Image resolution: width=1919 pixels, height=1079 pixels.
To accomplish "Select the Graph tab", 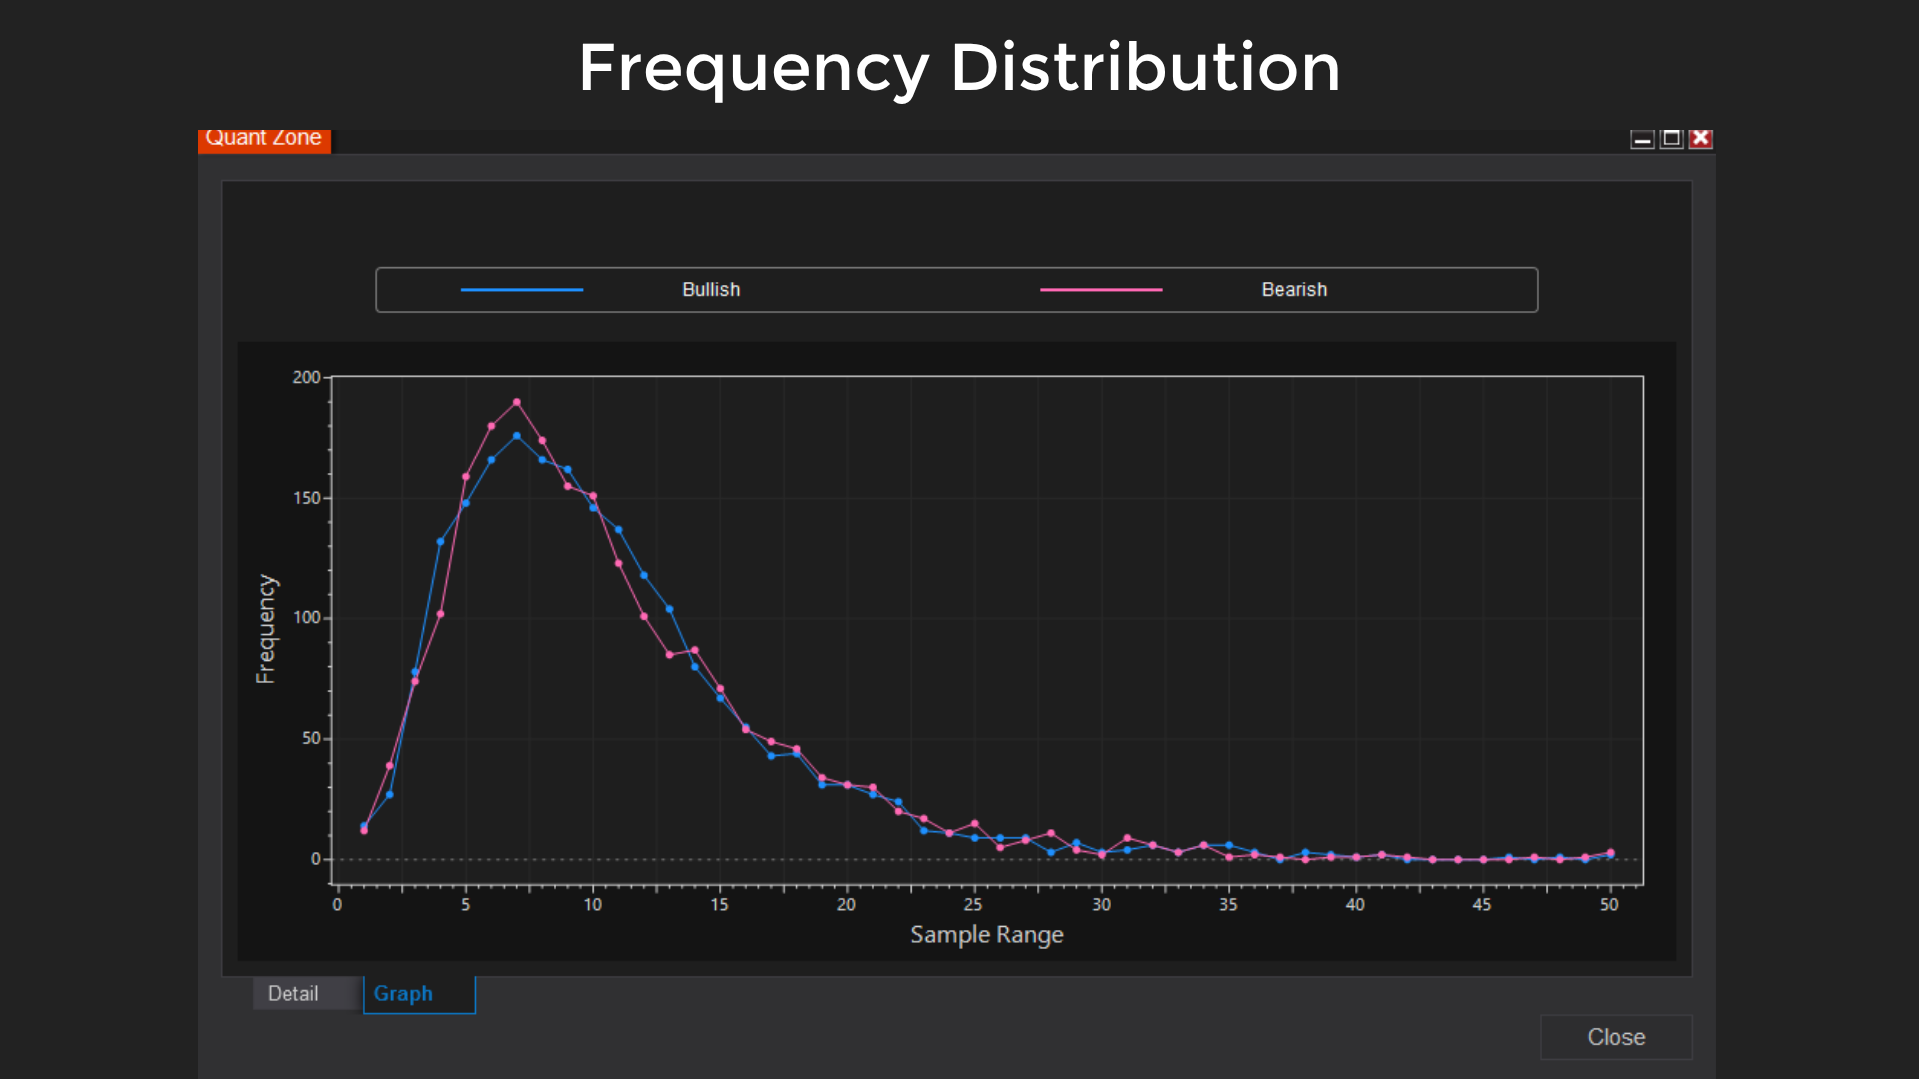I will 404,994.
